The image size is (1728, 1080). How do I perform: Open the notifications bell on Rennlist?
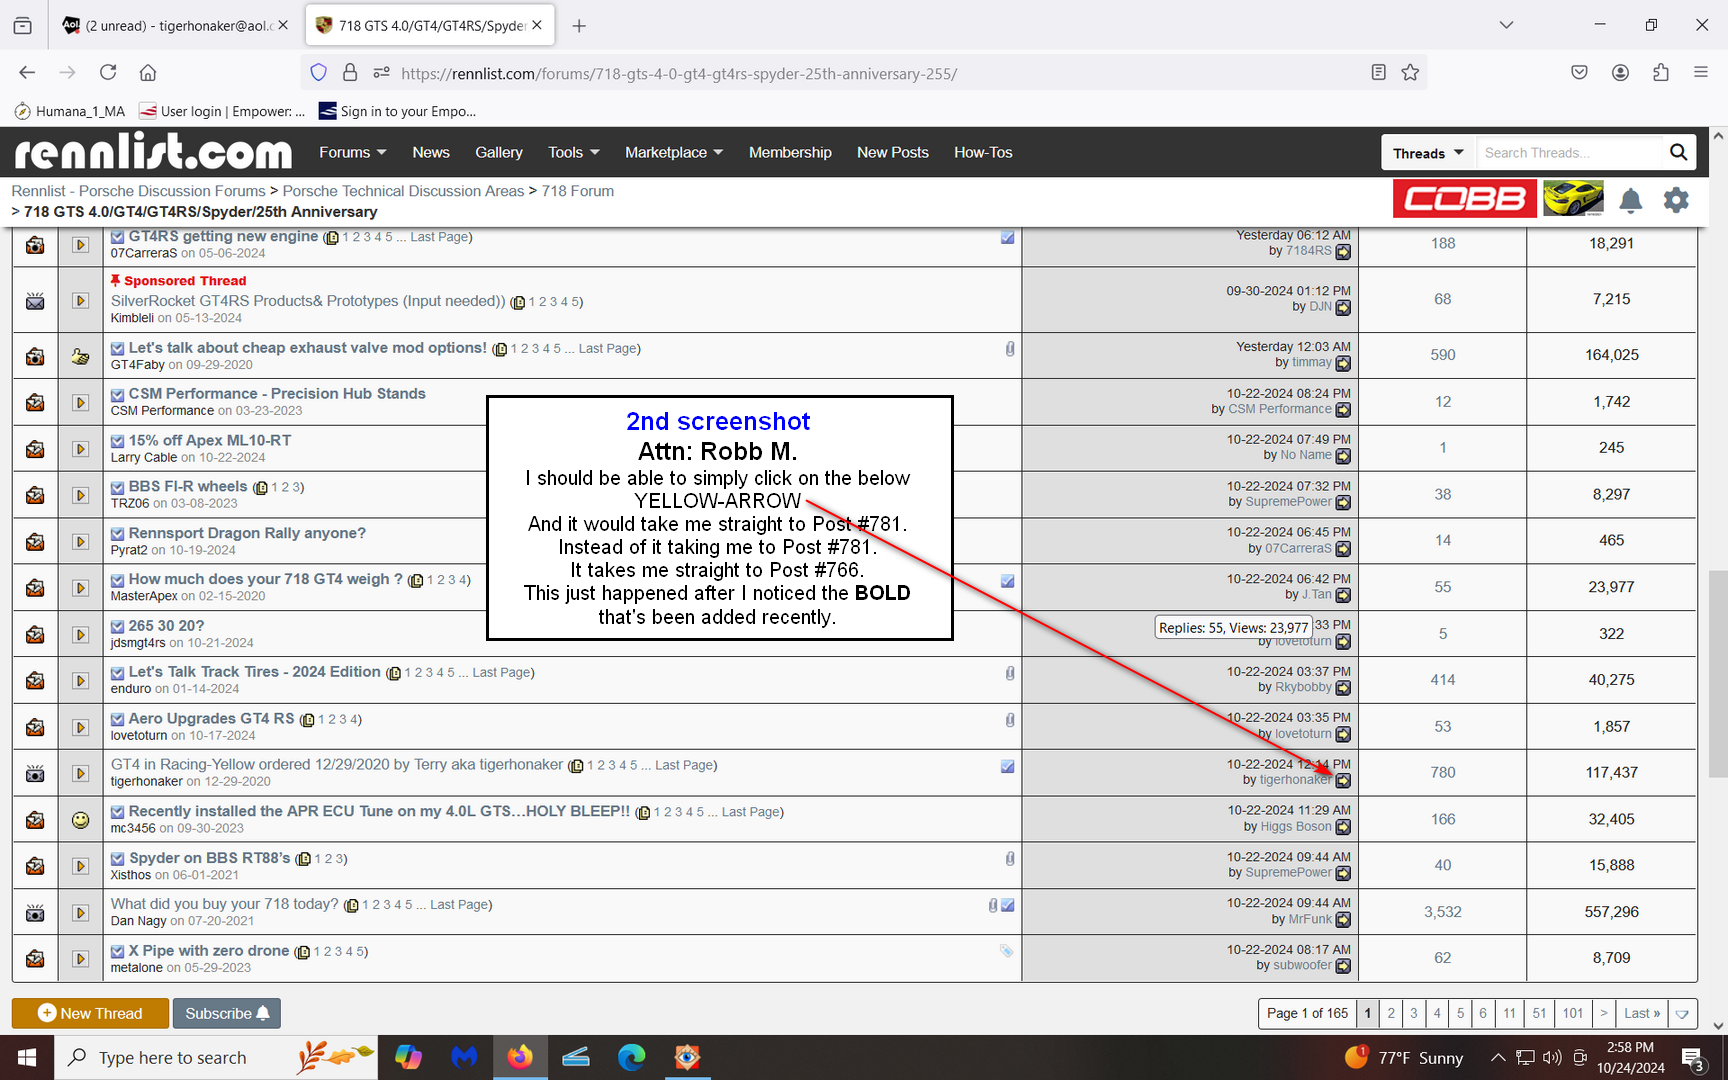(1630, 200)
